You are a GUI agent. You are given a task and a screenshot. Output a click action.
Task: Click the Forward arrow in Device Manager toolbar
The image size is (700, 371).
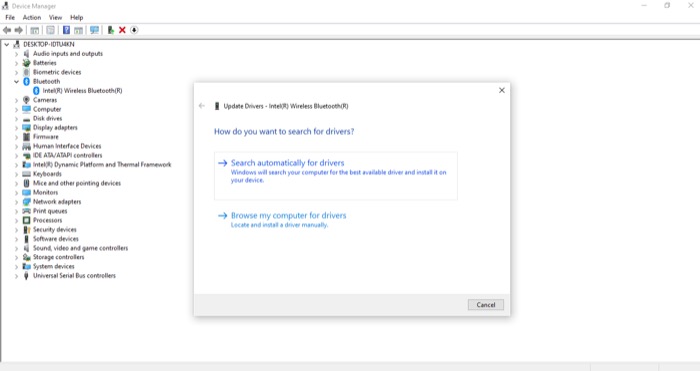[x=18, y=30]
